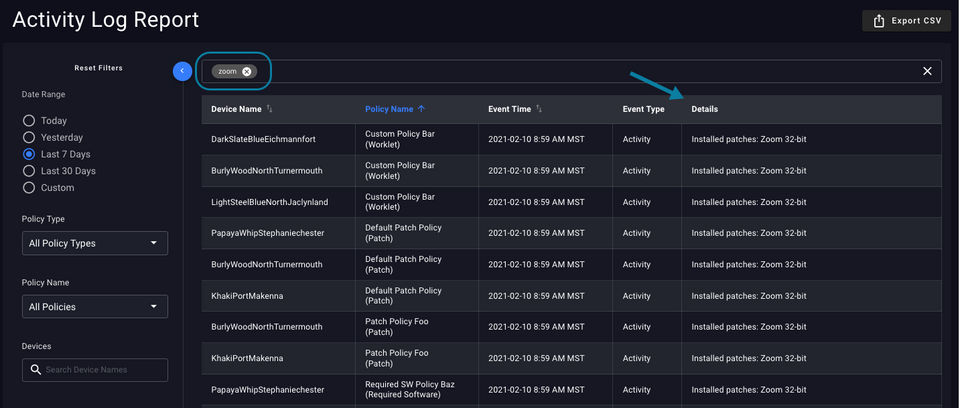
Task: Clear the search bar with X icon
Action: (927, 71)
